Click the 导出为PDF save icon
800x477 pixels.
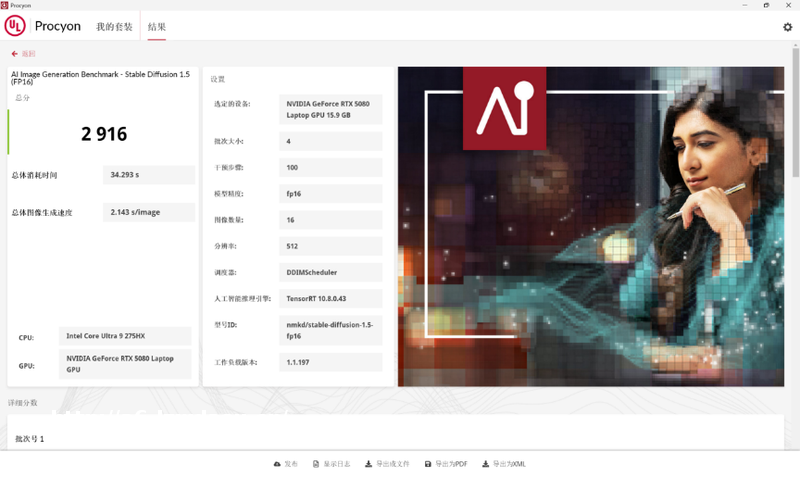[x=428, y=464]
